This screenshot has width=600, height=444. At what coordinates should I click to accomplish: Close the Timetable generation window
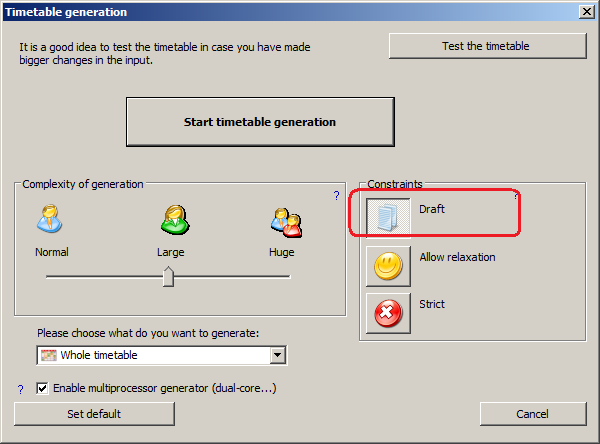pos(586,12)
